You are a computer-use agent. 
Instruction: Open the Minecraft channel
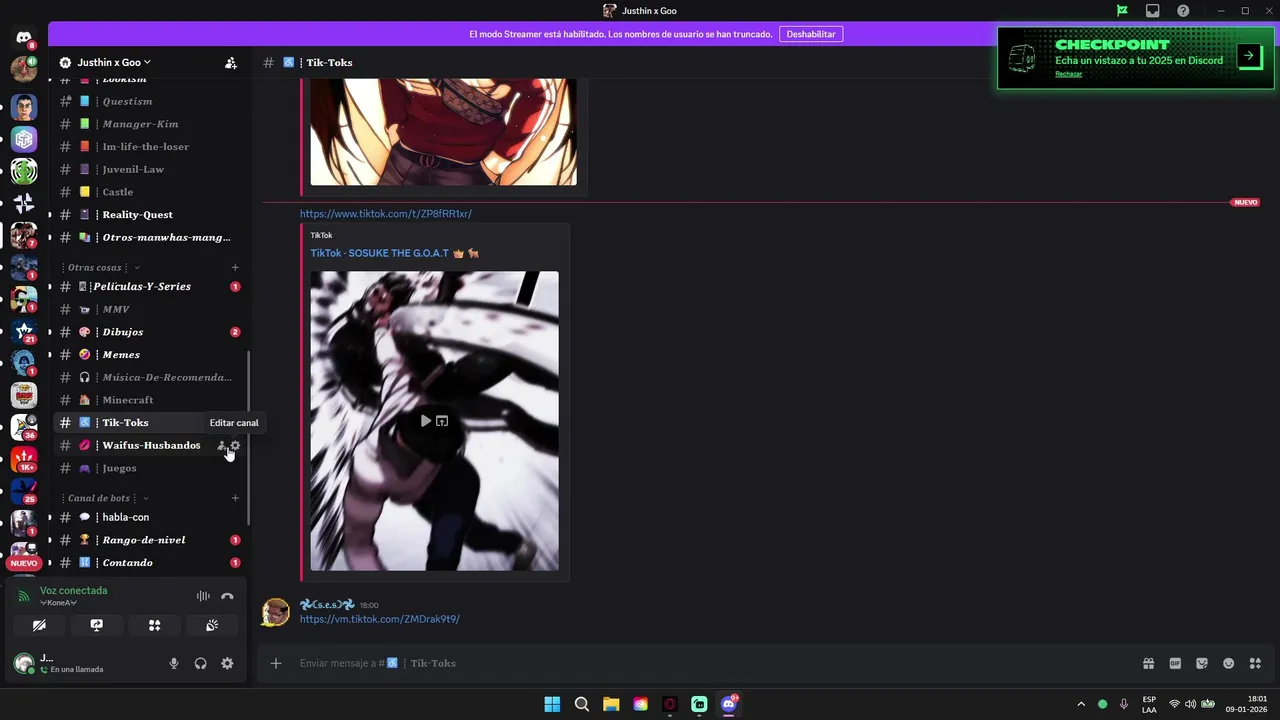149,400
